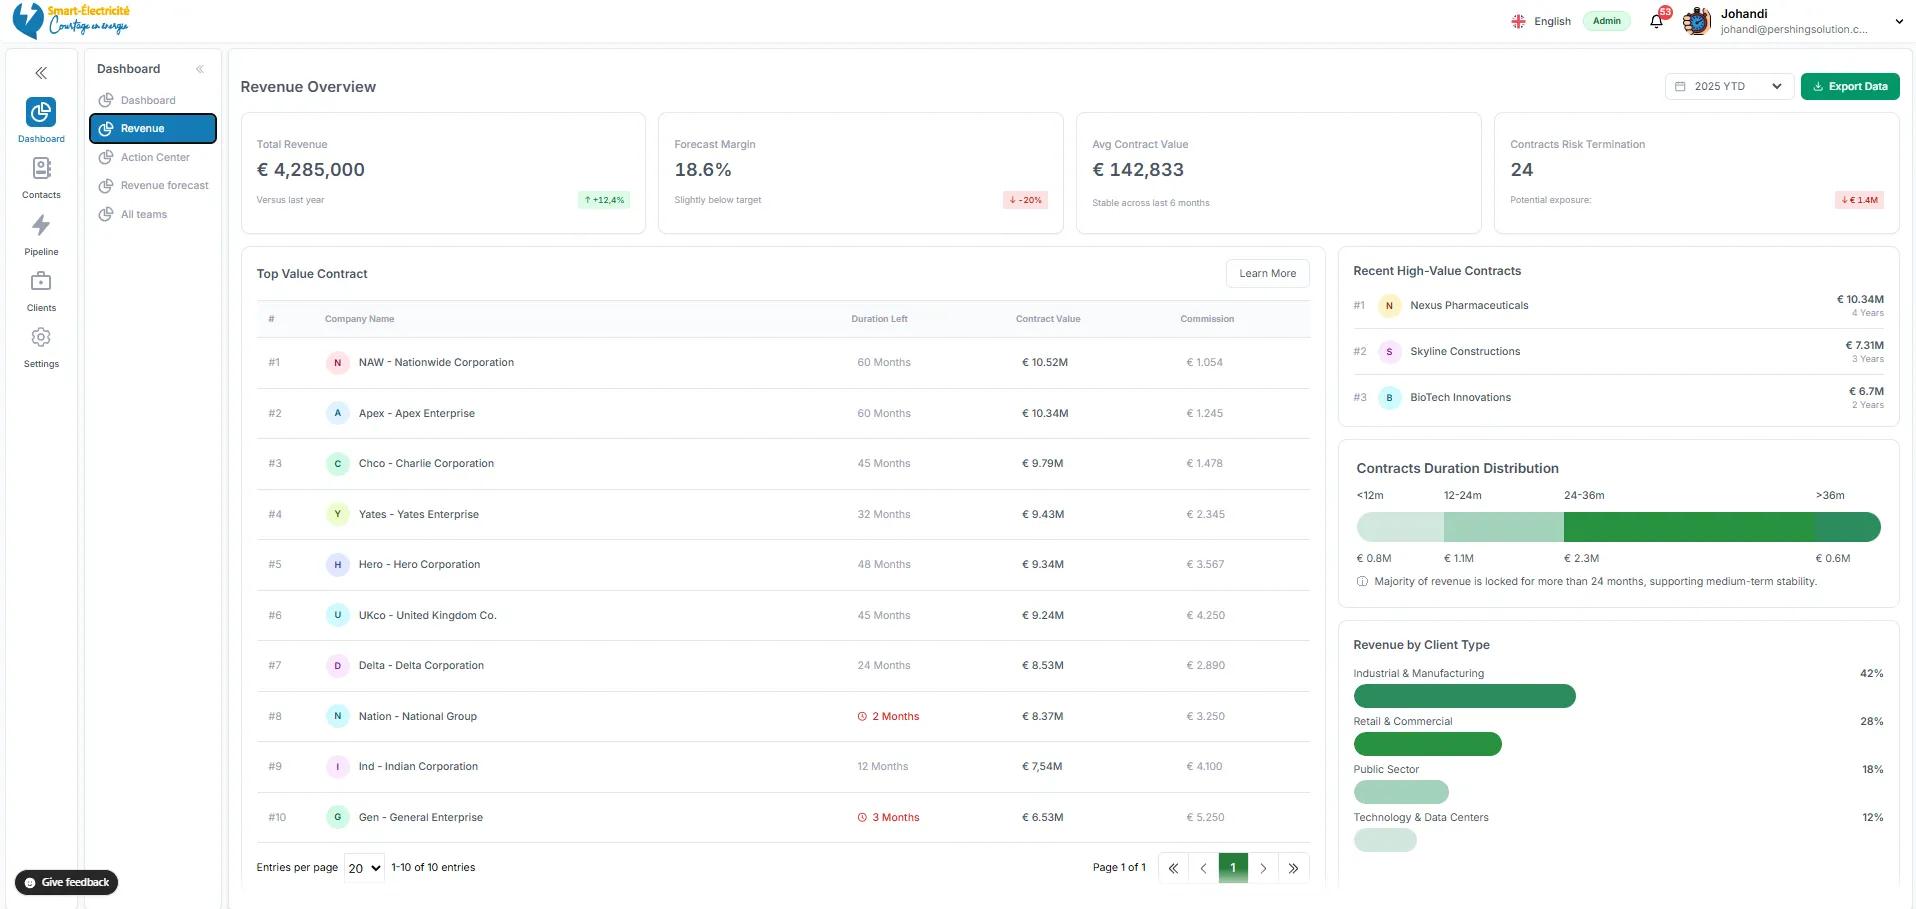Viewport: 1916px width, 909px height.
Task: Click Gen company avatar icon
Action: tap(337, 817)
